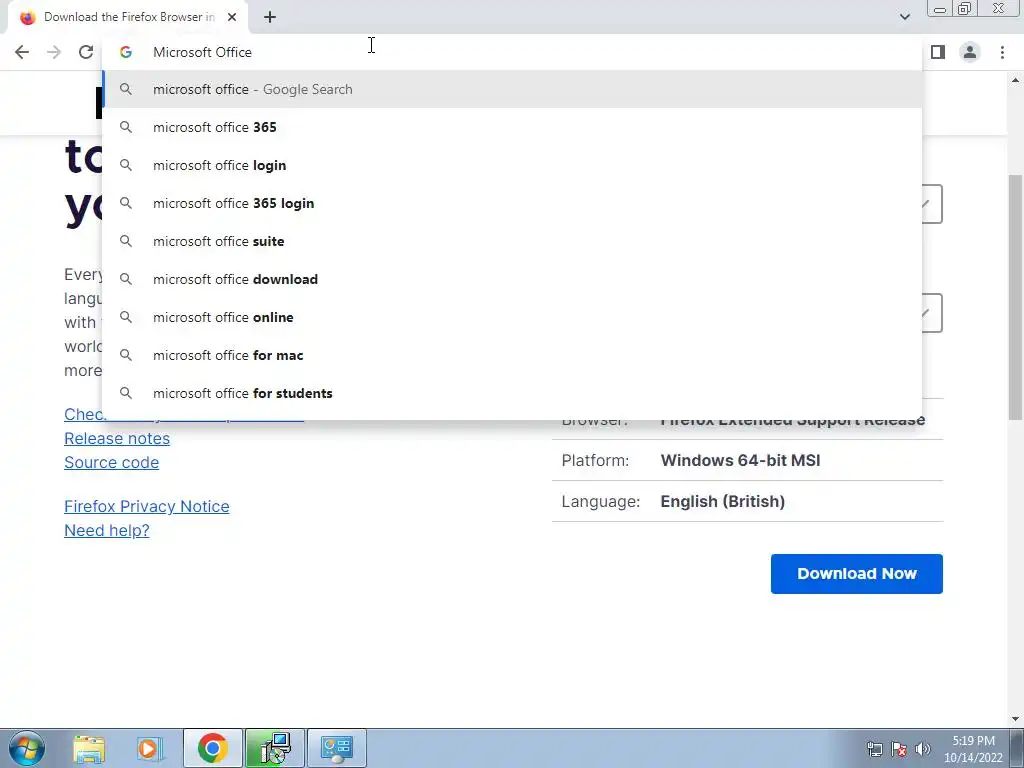Click the address bar text Microsoft Office
Screen dimensions: 1024x768
[x=202, y=52]
